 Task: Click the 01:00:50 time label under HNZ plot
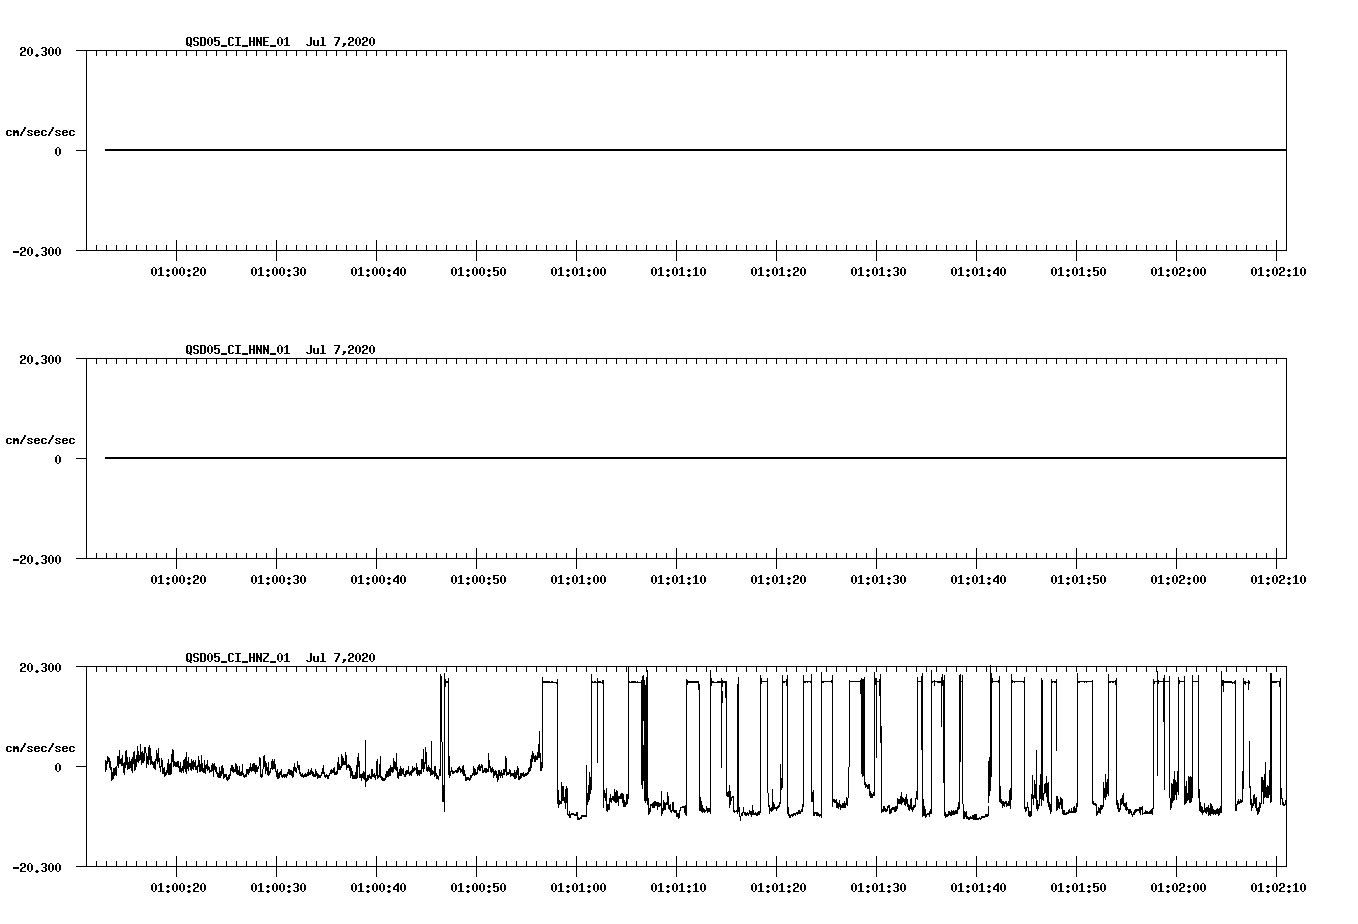(x=478, y=887)
